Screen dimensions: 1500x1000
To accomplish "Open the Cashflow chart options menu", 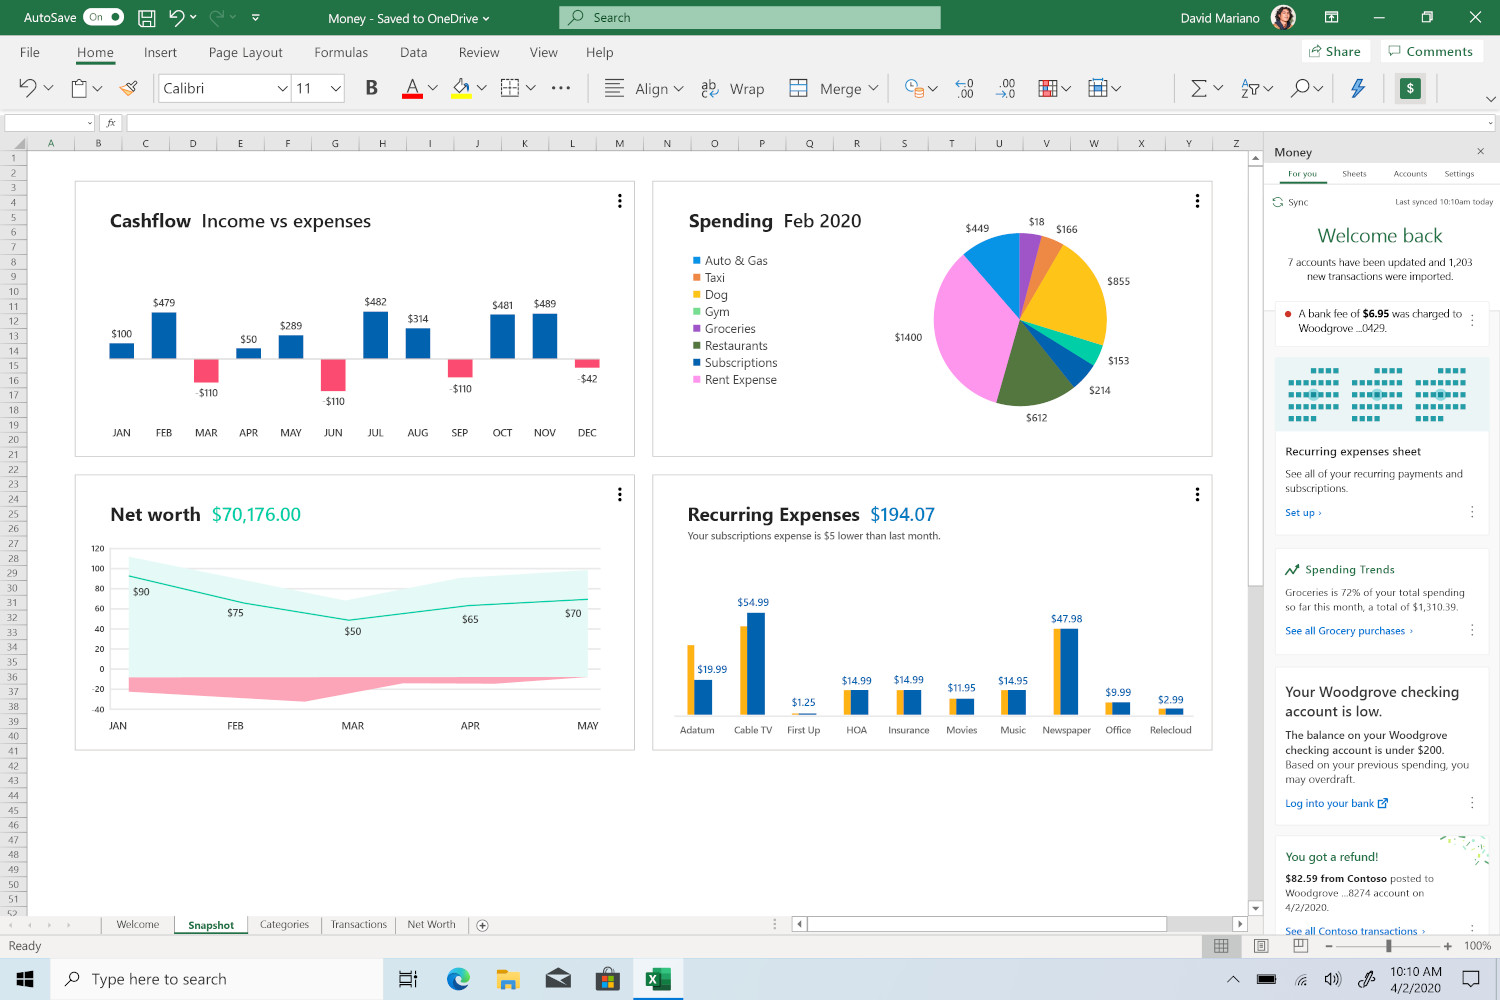I will point(620,201).
